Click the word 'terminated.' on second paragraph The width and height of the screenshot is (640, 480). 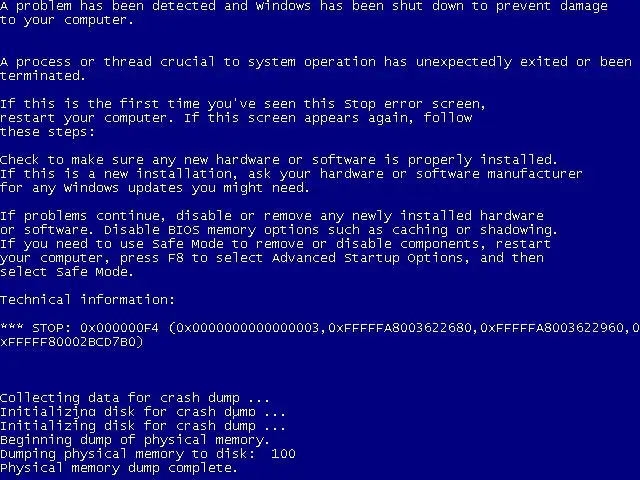[42, 76]
